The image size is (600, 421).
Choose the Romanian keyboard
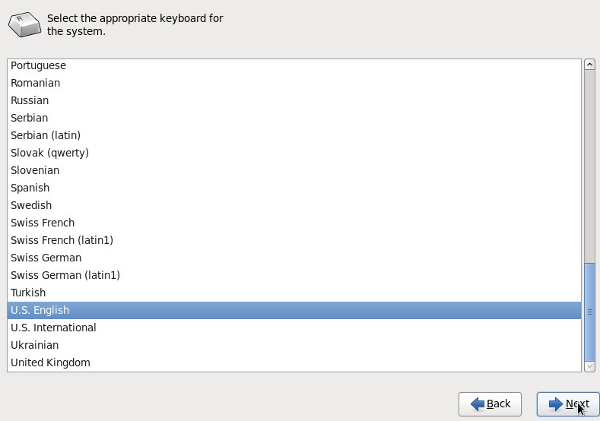coord(294,83)
